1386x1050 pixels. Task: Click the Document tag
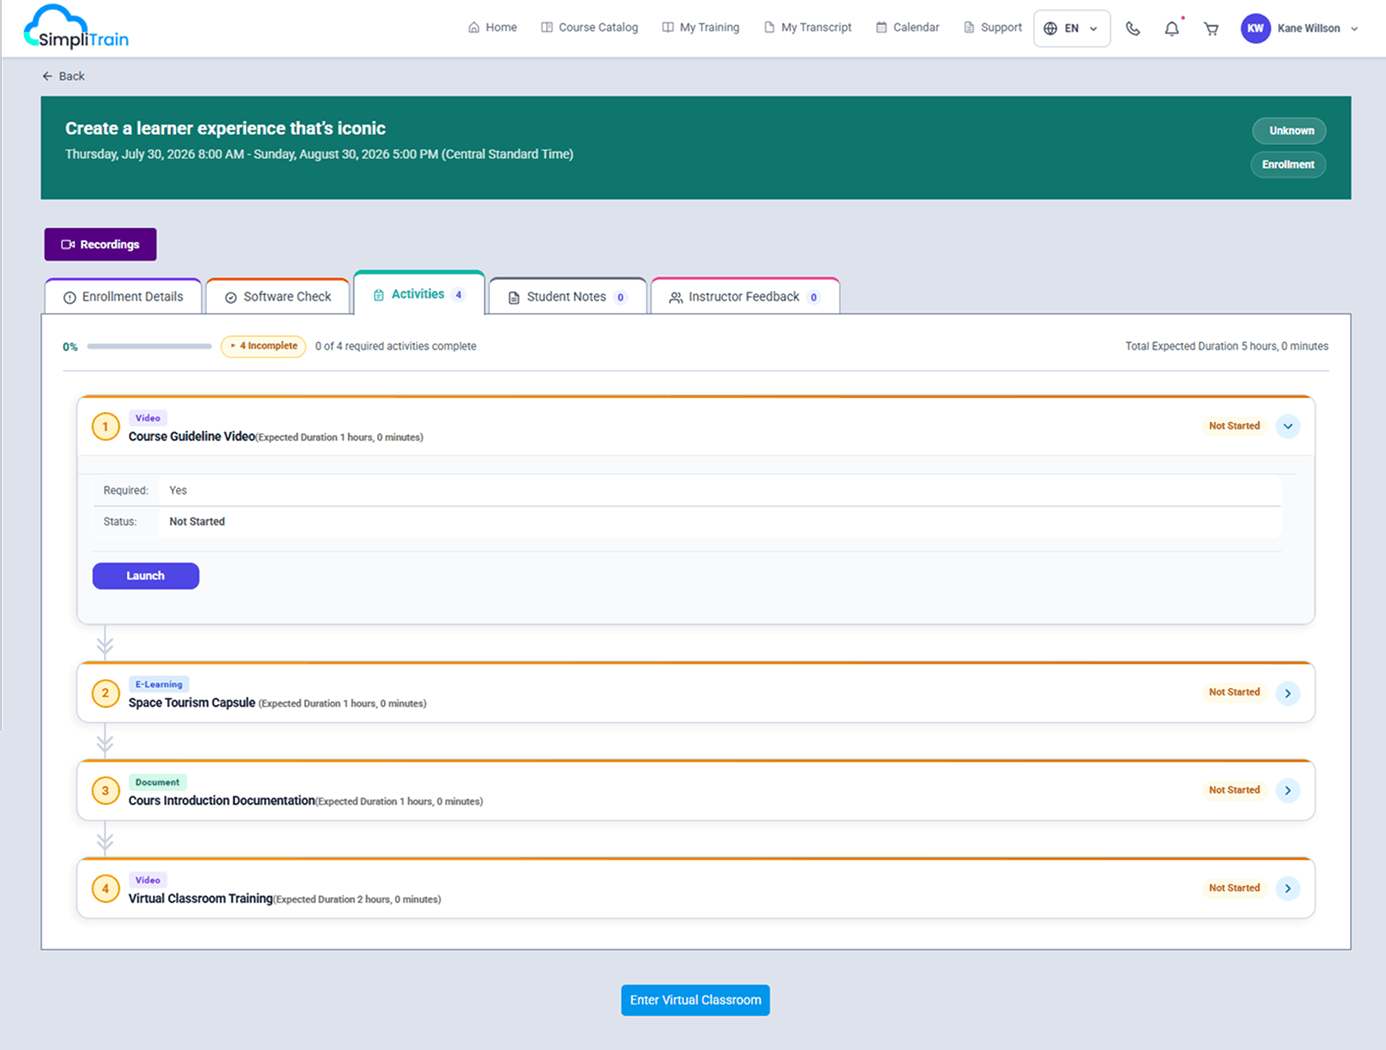[157, 782]
